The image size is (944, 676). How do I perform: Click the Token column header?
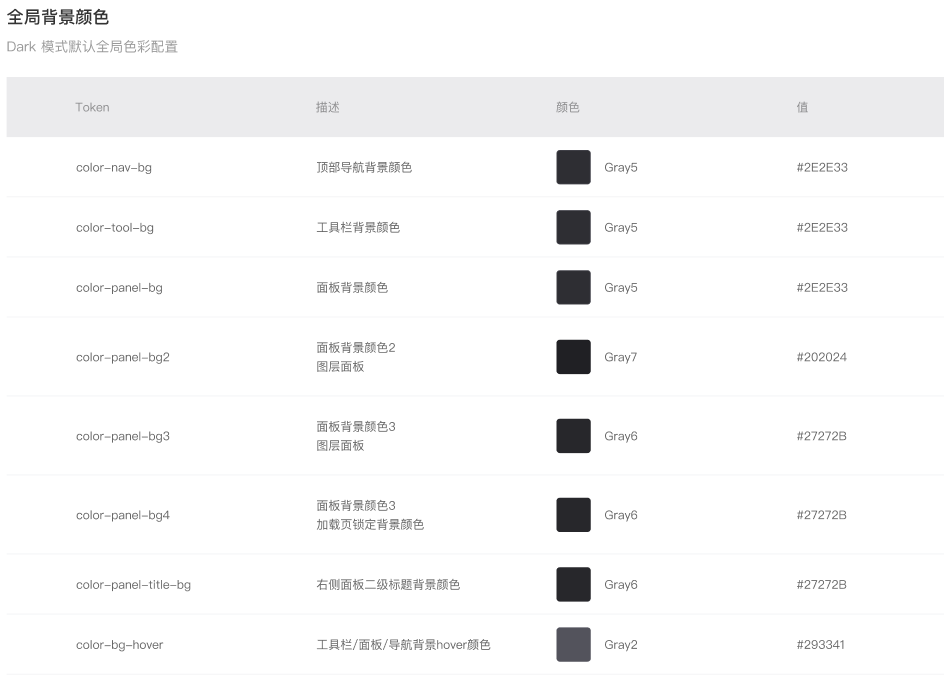pos(92,107)
